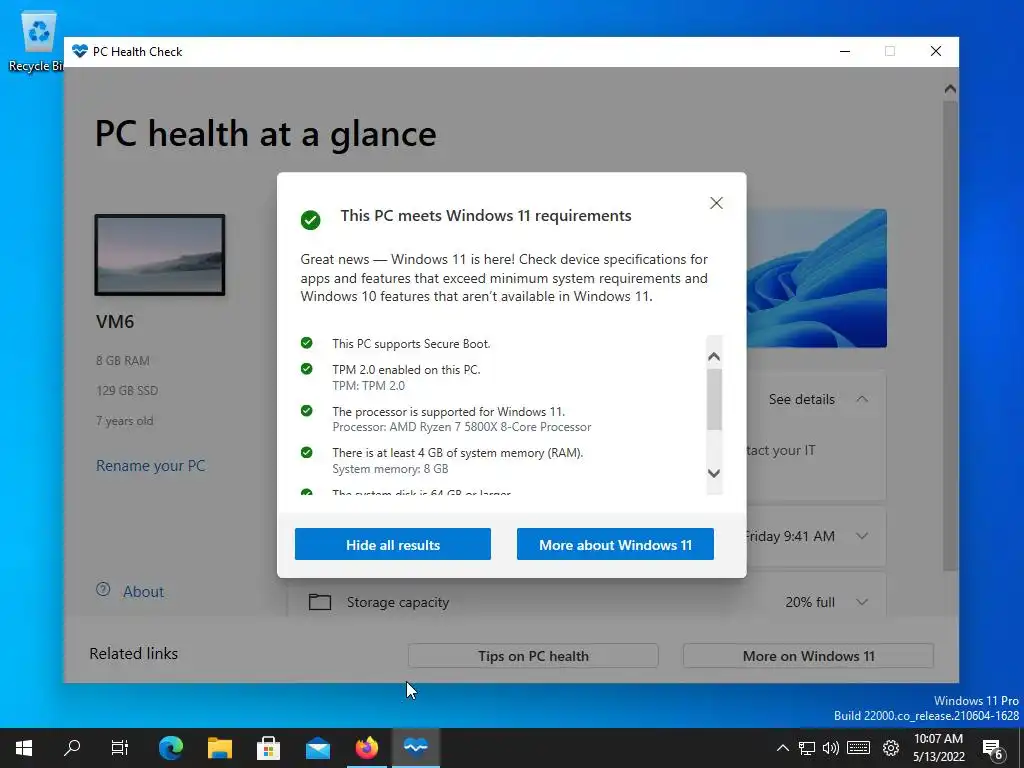This screenshot has width=1024, height=768.
Task: Select text 'TPM 2.0 enabled on this PC.'
Action: (406, 370)
